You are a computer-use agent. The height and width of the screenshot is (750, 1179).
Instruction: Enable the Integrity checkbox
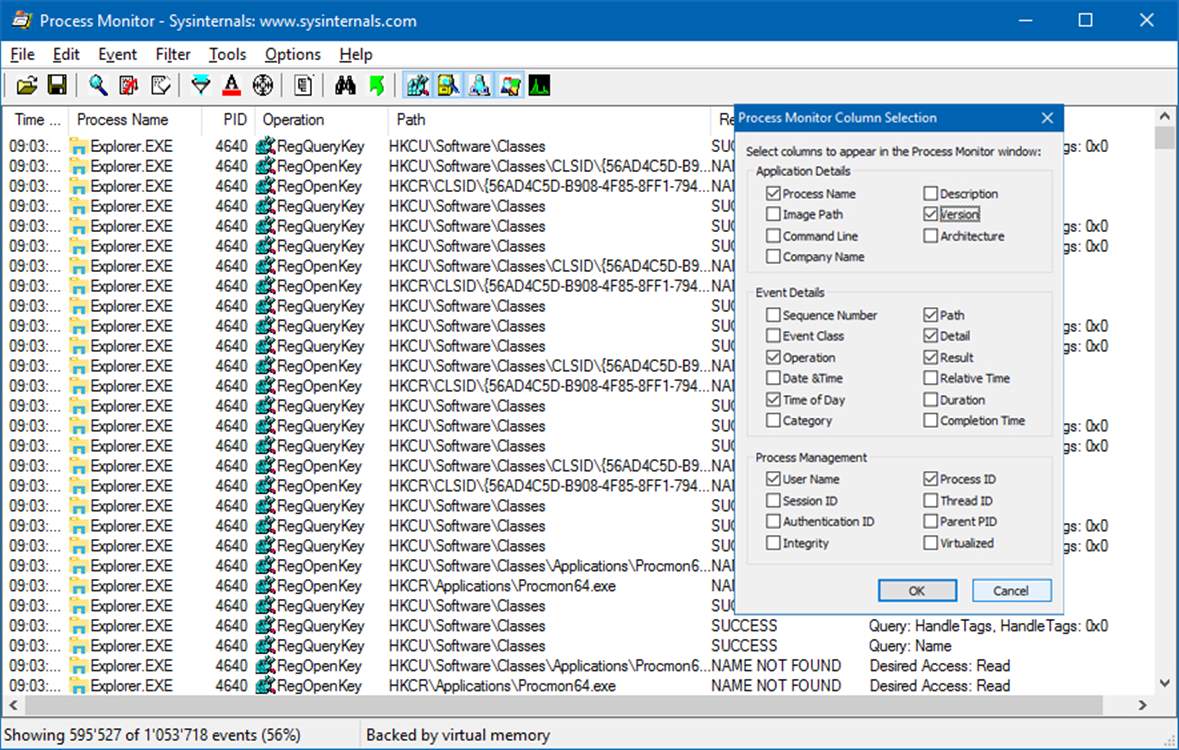773,542
